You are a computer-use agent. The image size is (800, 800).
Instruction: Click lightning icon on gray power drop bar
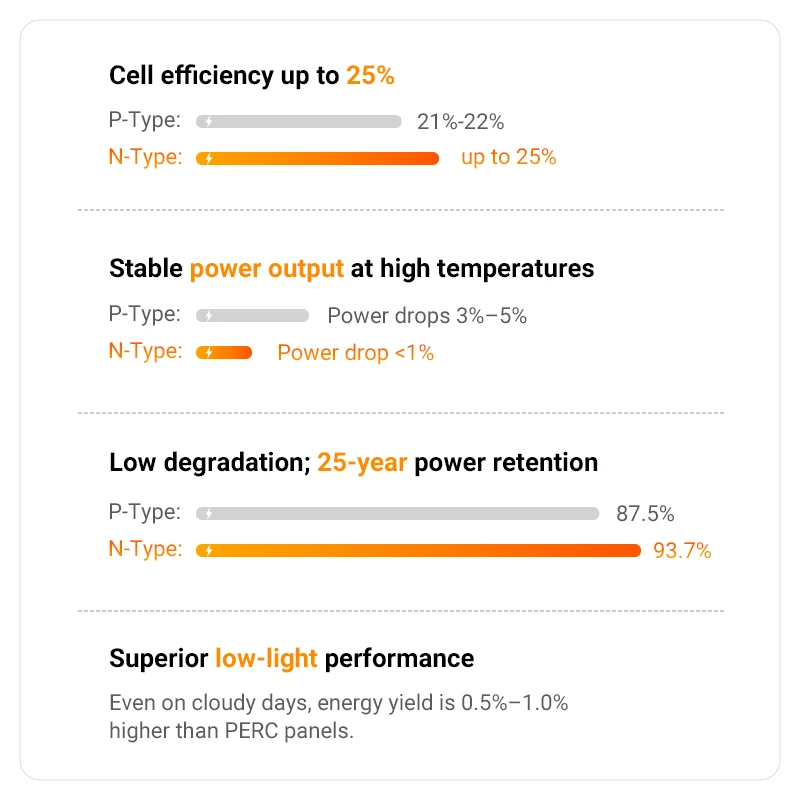(208, 315)
